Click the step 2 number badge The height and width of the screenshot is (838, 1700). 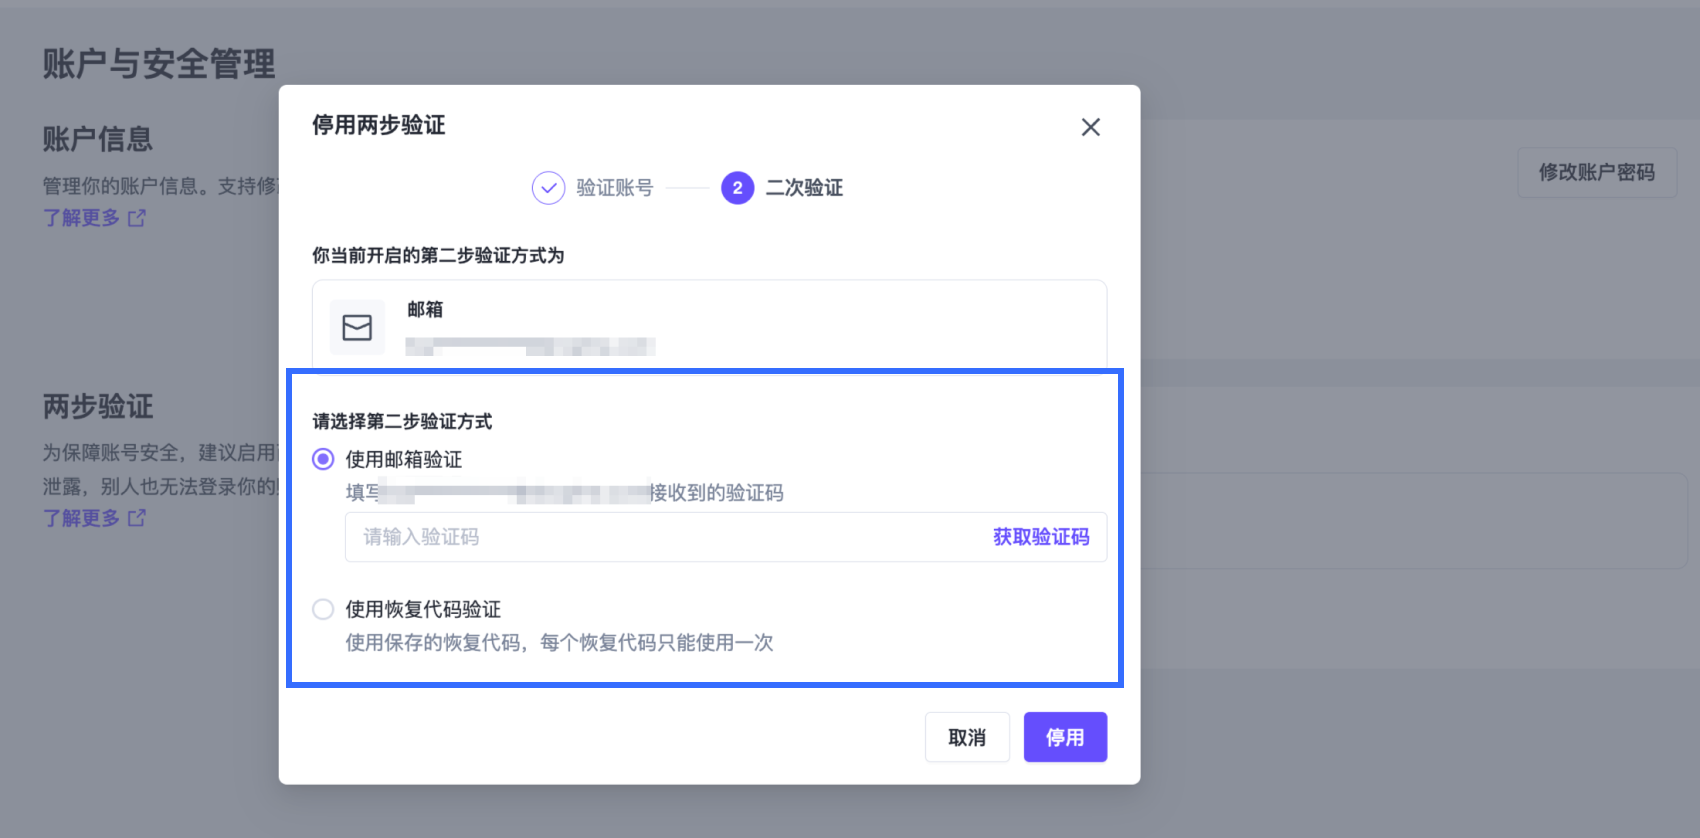pyautogui.click(x=737, y=188)
